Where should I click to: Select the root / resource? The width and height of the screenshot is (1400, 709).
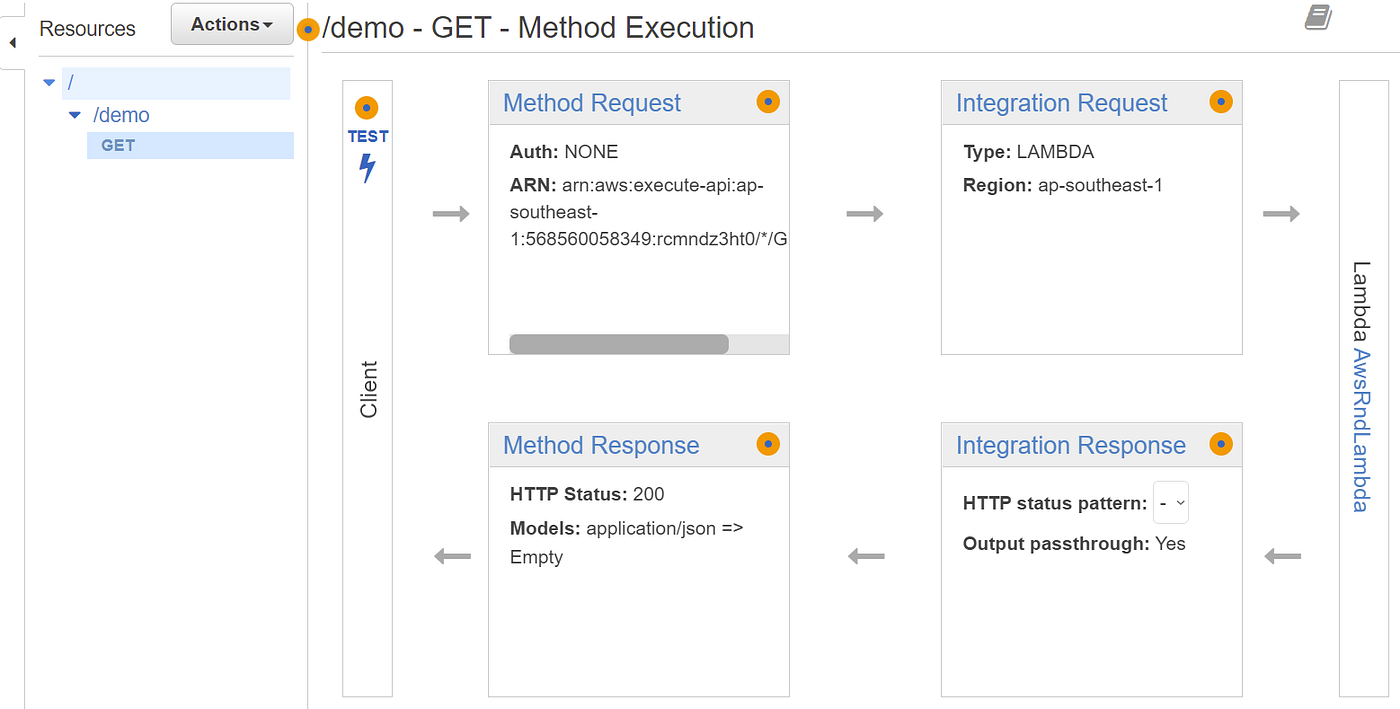[x=176, y=83]
